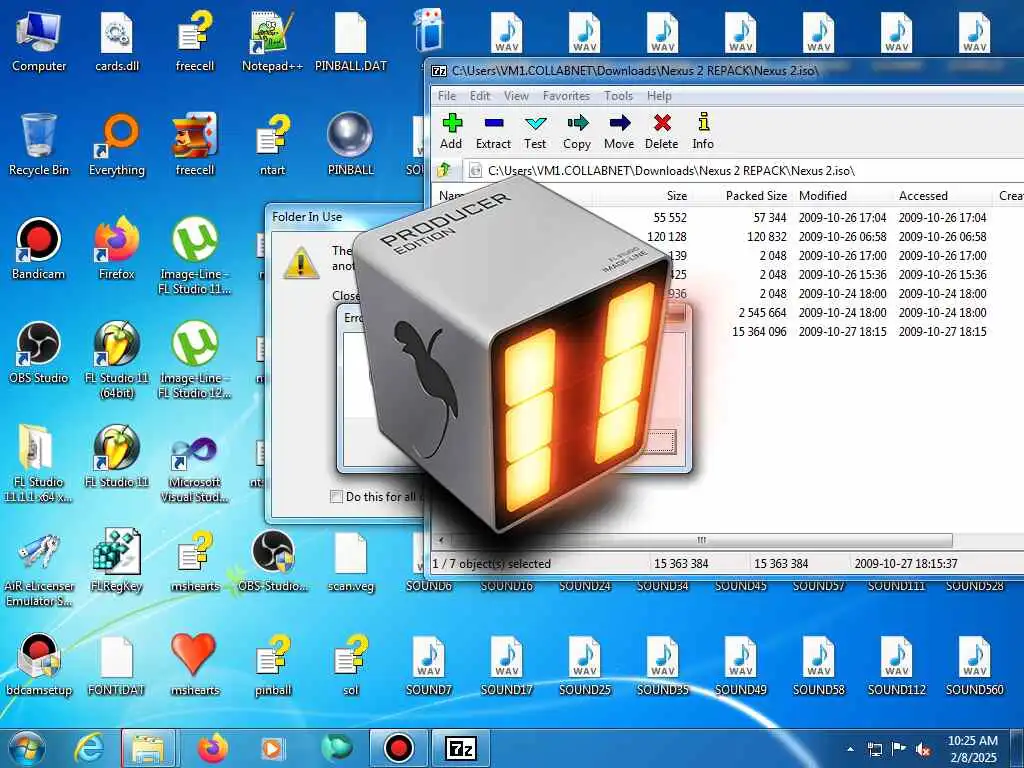1024x768 pixels.
Task: Click the horizontal scrollbar in 7-Zip file list
Action: (x=700, y=540)
